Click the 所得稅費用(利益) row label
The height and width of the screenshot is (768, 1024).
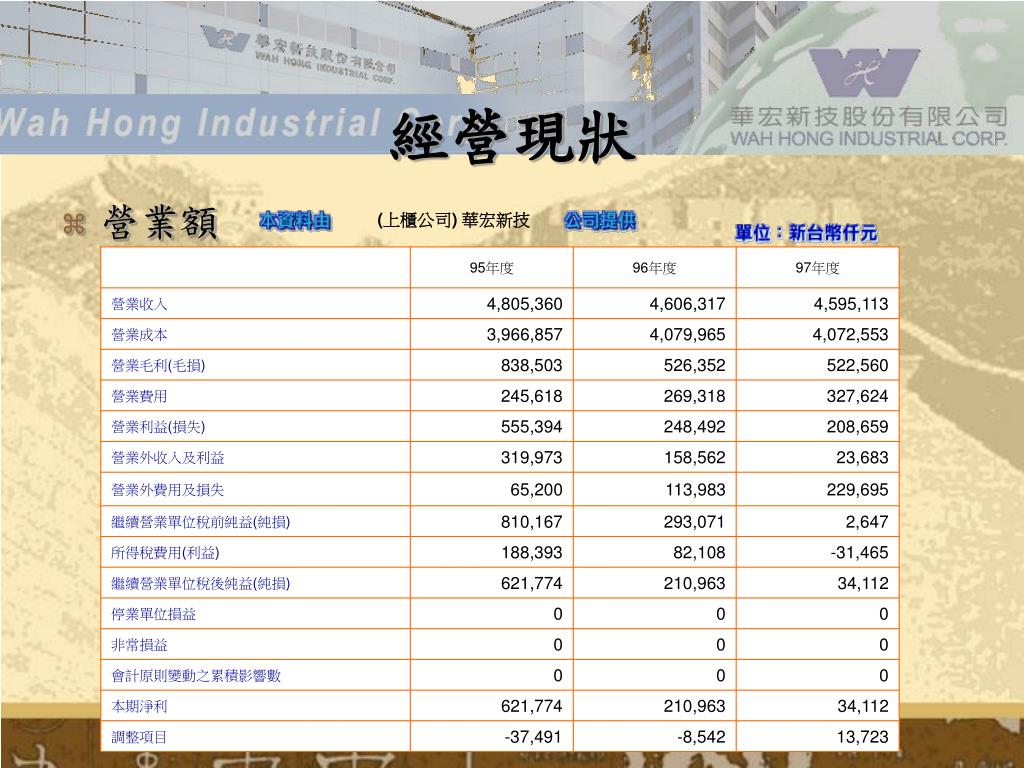[x=165, y=552]
